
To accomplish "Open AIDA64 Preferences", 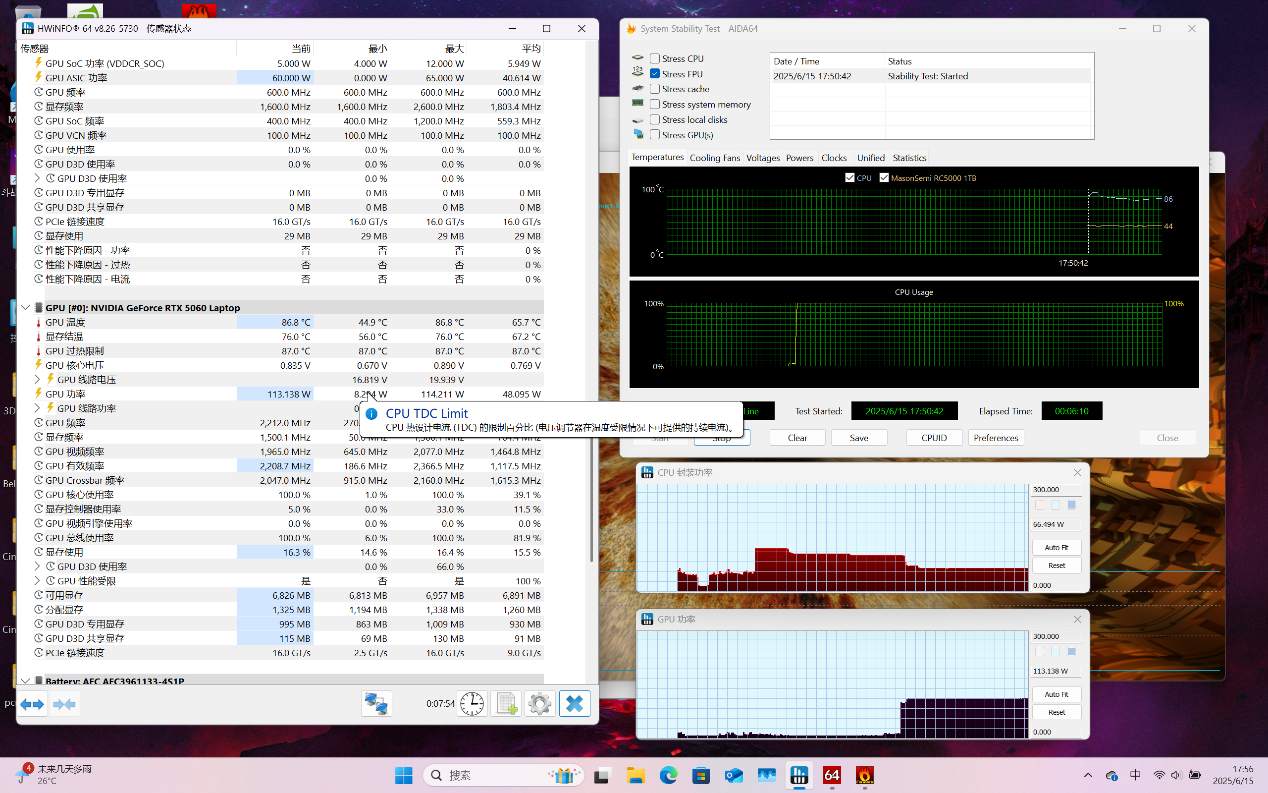I will (x=996, y=438).
